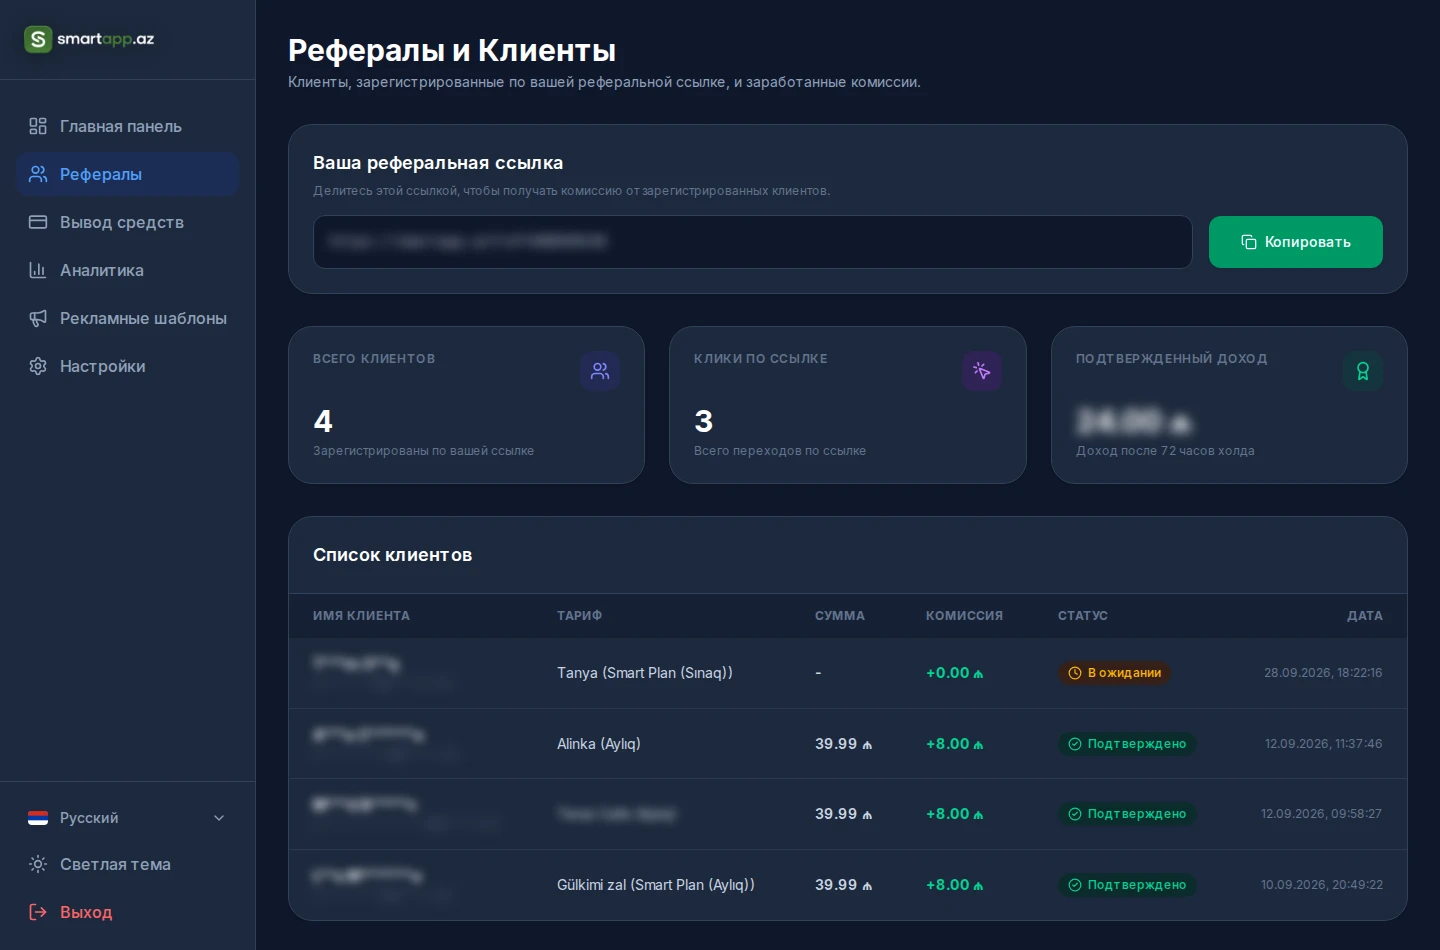Click the total clients value 4
This screenshot has width=1440, height=950.
click(x=323, y=421)
